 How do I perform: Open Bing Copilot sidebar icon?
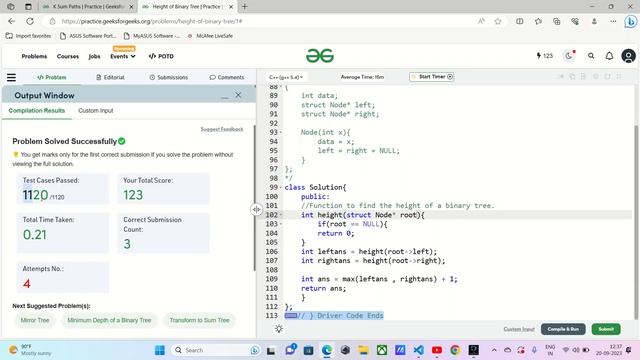pos(631,21)
